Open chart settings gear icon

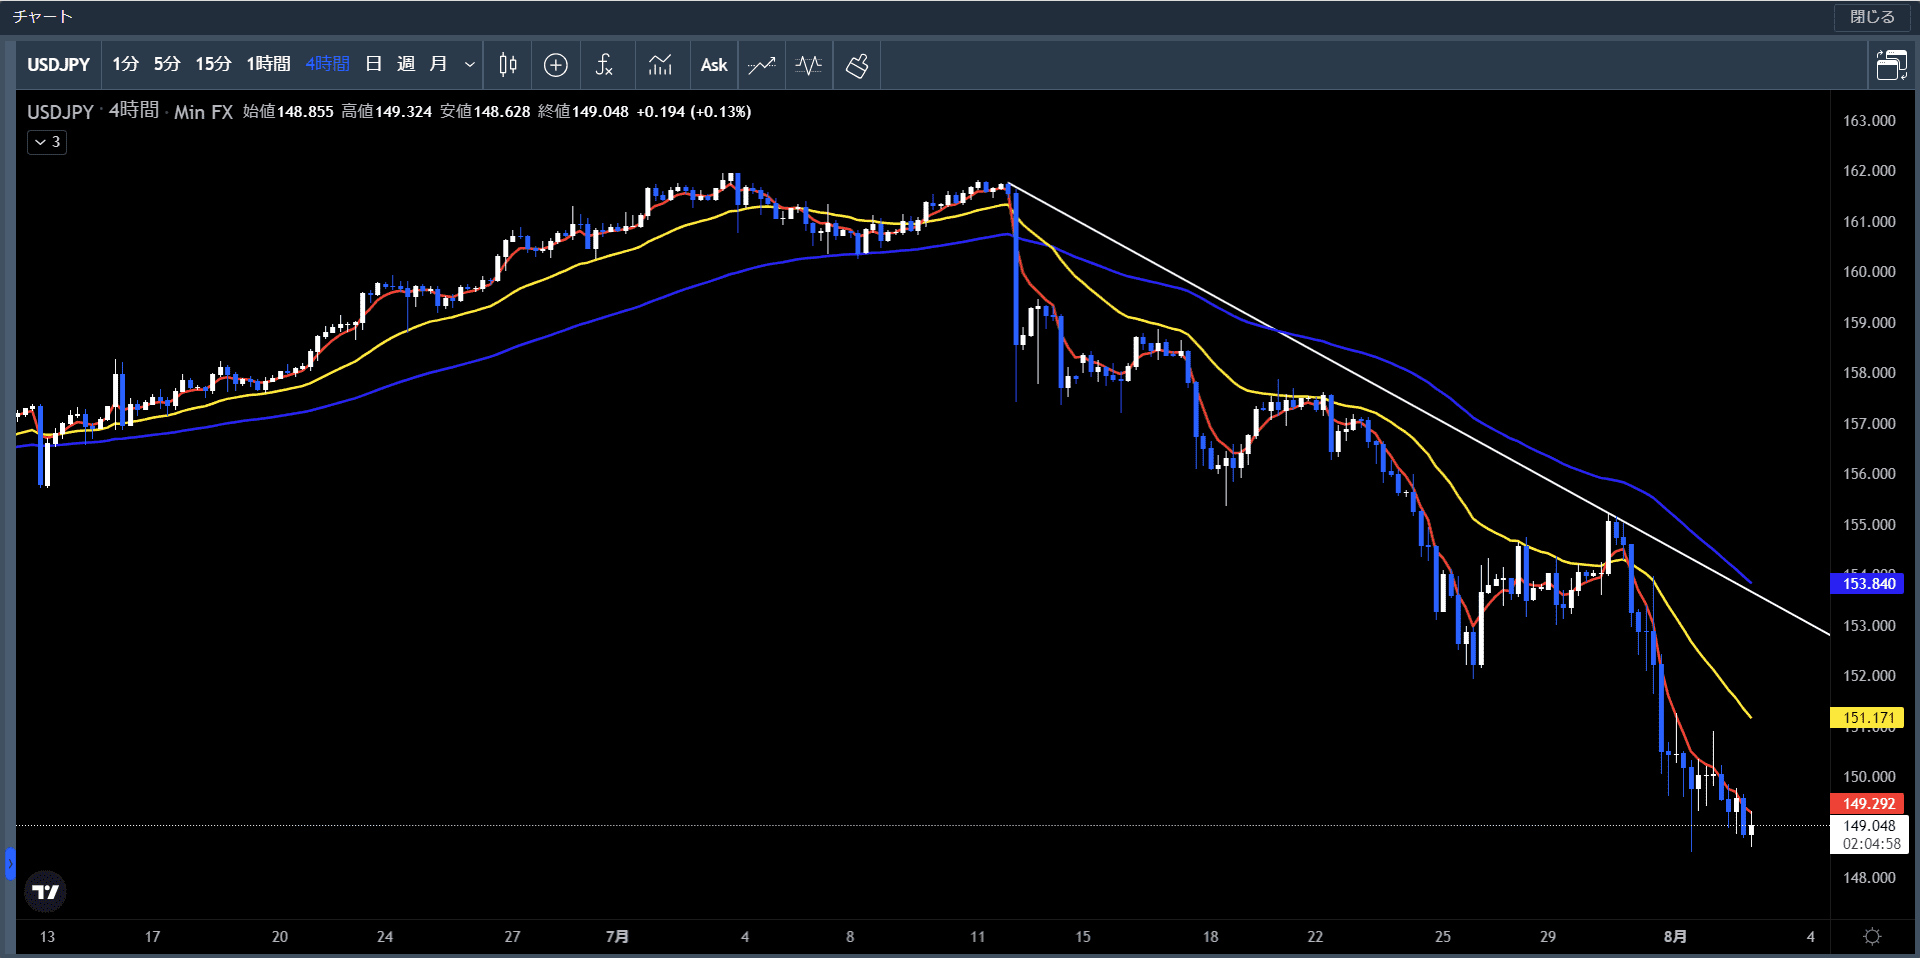1872,937
